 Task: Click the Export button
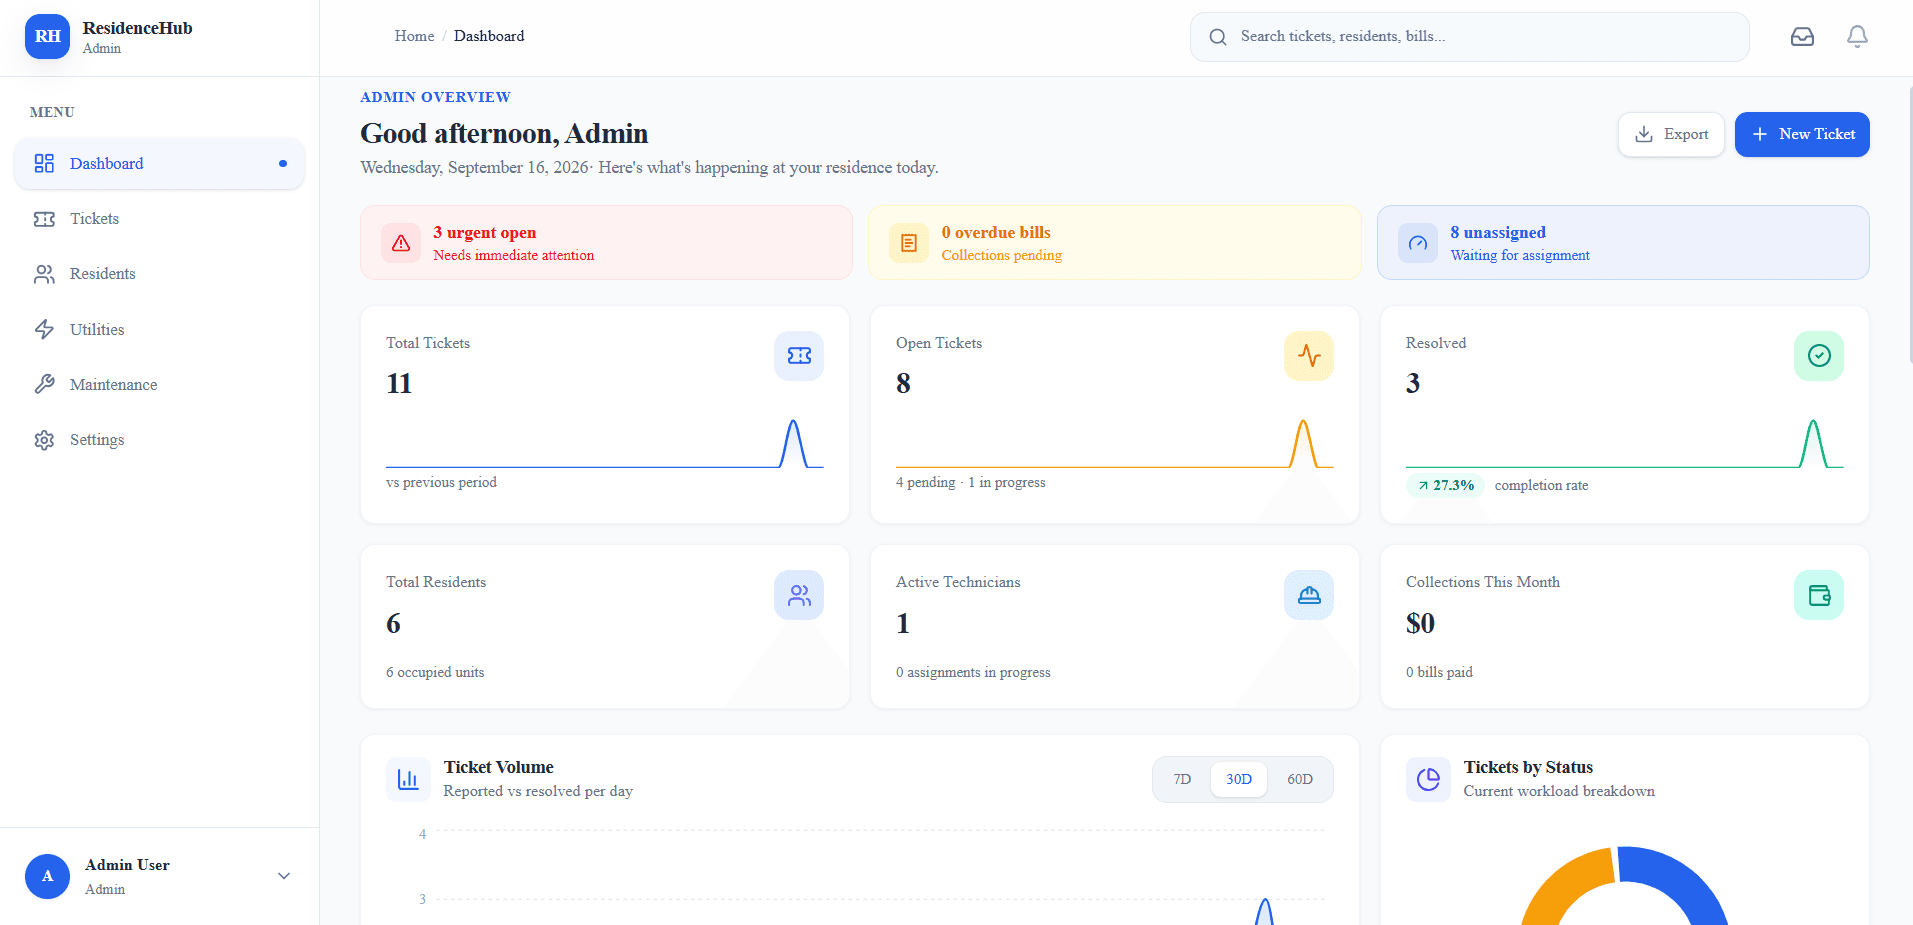[x=1671, y=134]
